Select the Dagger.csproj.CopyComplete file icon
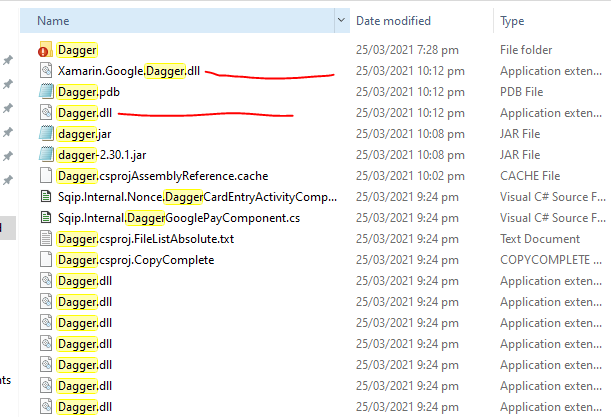The height and width of the screenshot is (417, 611). click(x=46, y=260)
